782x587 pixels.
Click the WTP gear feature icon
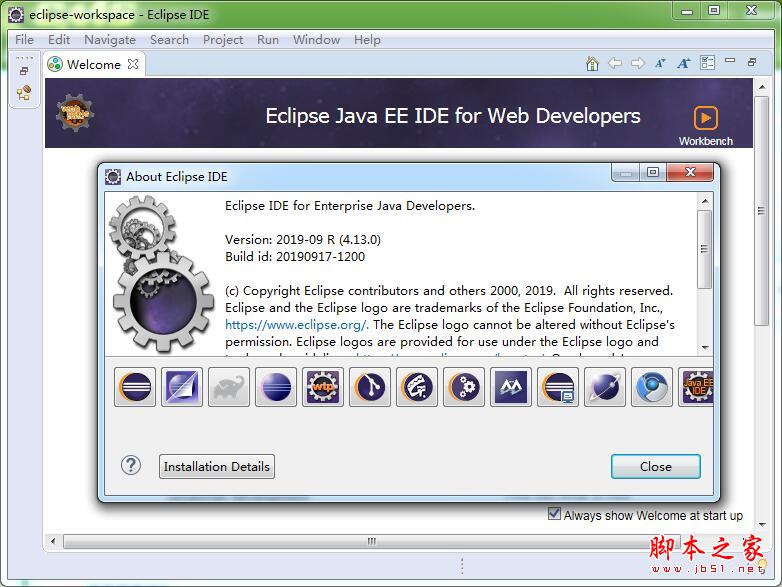coord(323,387)
